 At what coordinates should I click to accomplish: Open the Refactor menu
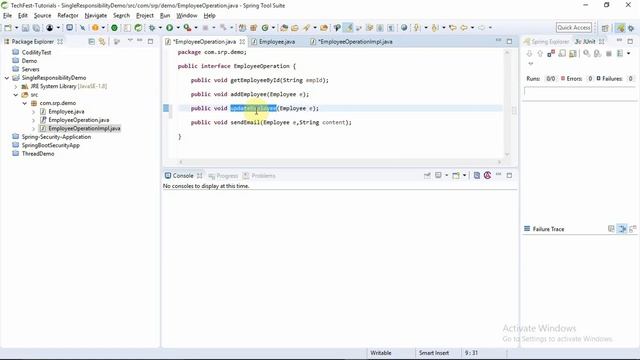coord(68,16)
